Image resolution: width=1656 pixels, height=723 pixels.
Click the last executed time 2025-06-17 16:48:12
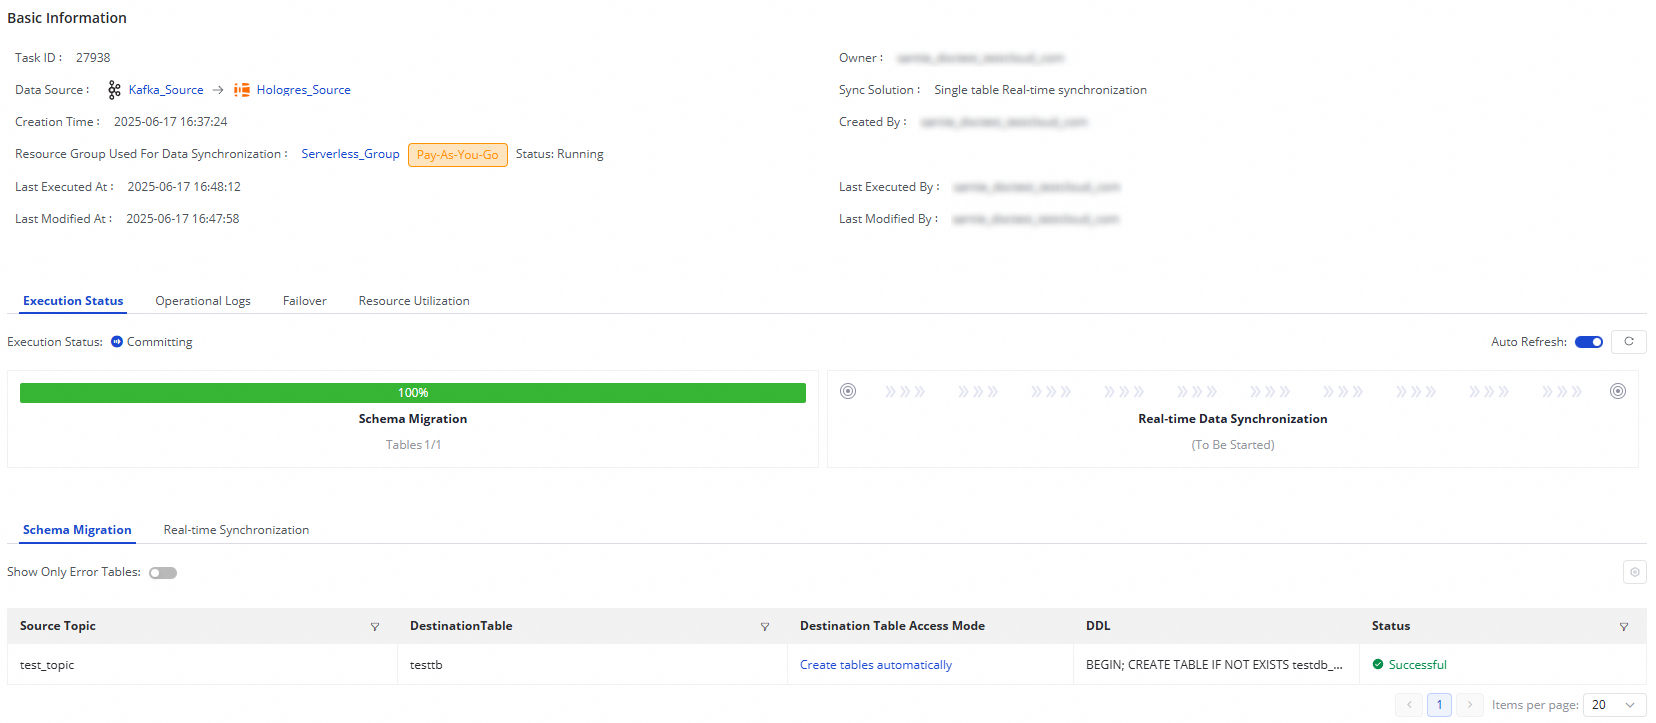point(184,187)
